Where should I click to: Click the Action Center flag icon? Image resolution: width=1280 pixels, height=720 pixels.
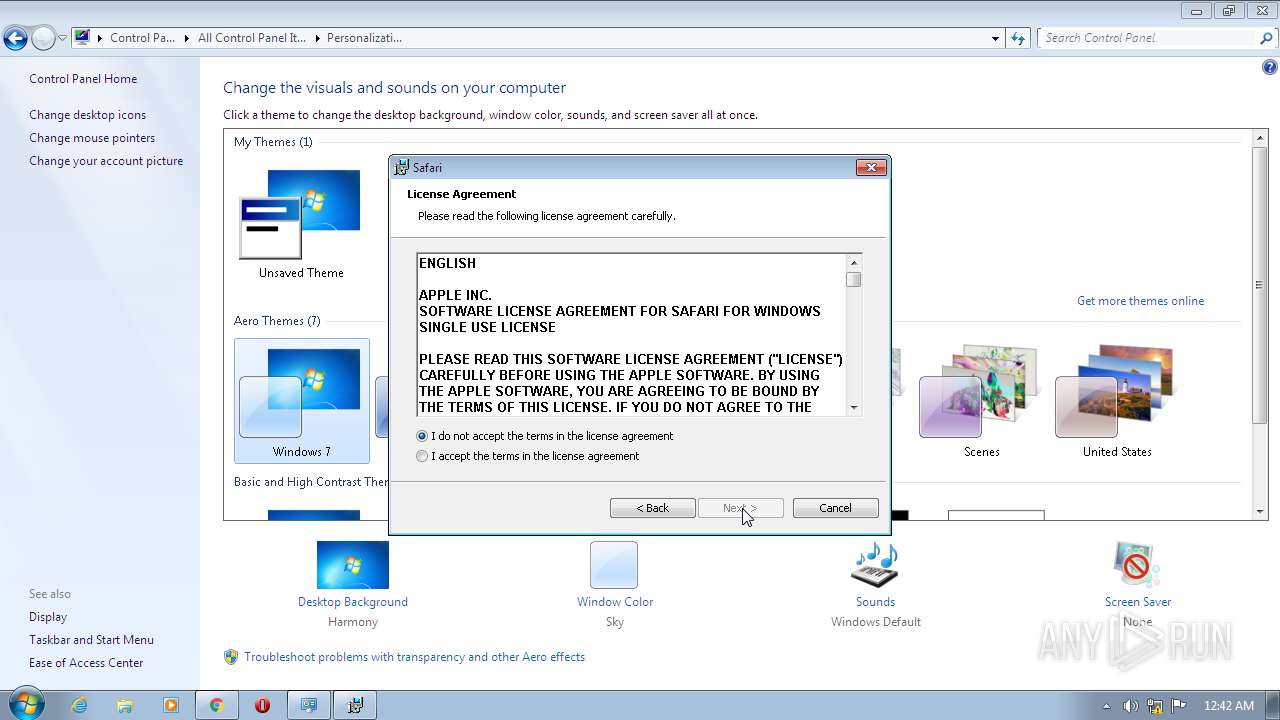(x=1179, y=706)
